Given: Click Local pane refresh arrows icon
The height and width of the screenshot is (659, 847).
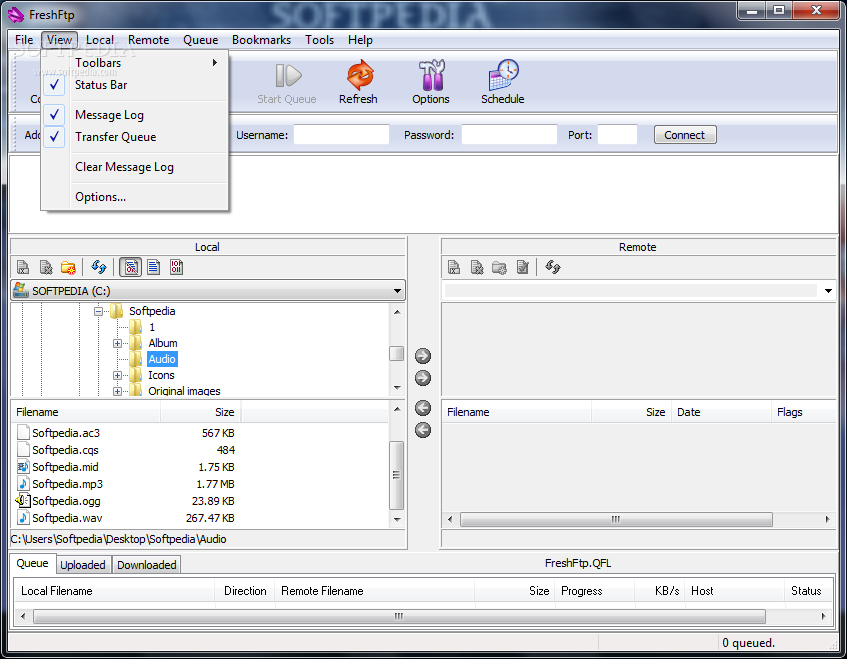Looking at the screenshot, I should pyautogui.click(x=98, y=267).
